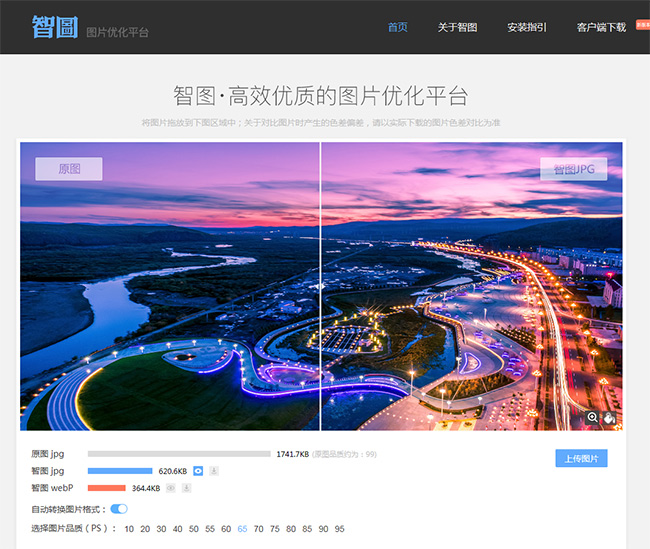
Task: Choose image quality 95
Action: click(x=339, y=529)
